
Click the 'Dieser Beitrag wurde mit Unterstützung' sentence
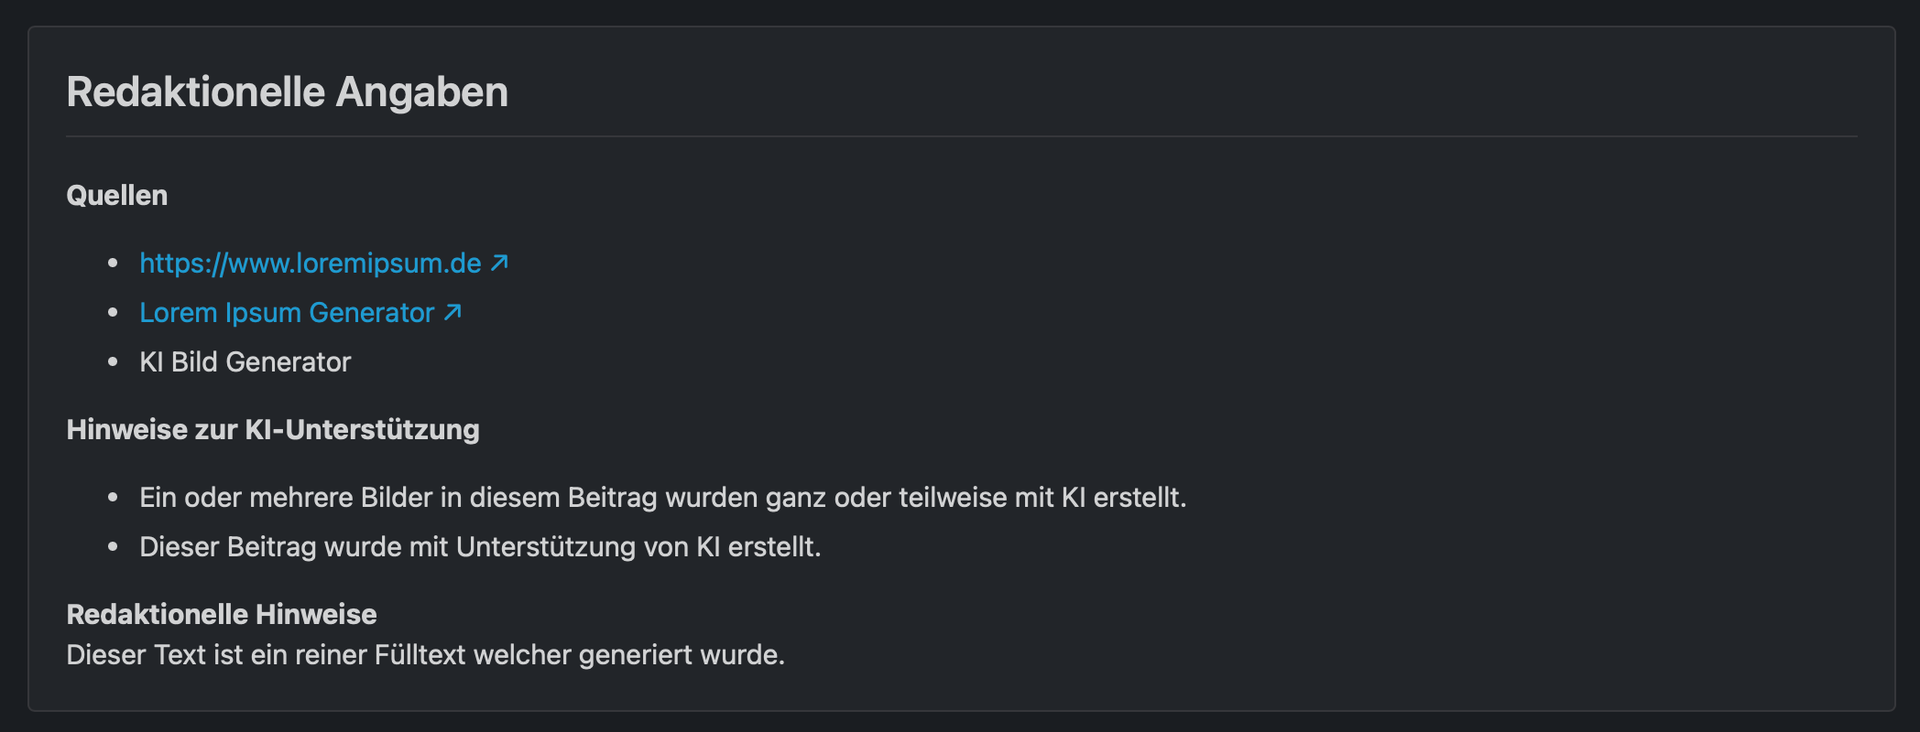(480, 547)
